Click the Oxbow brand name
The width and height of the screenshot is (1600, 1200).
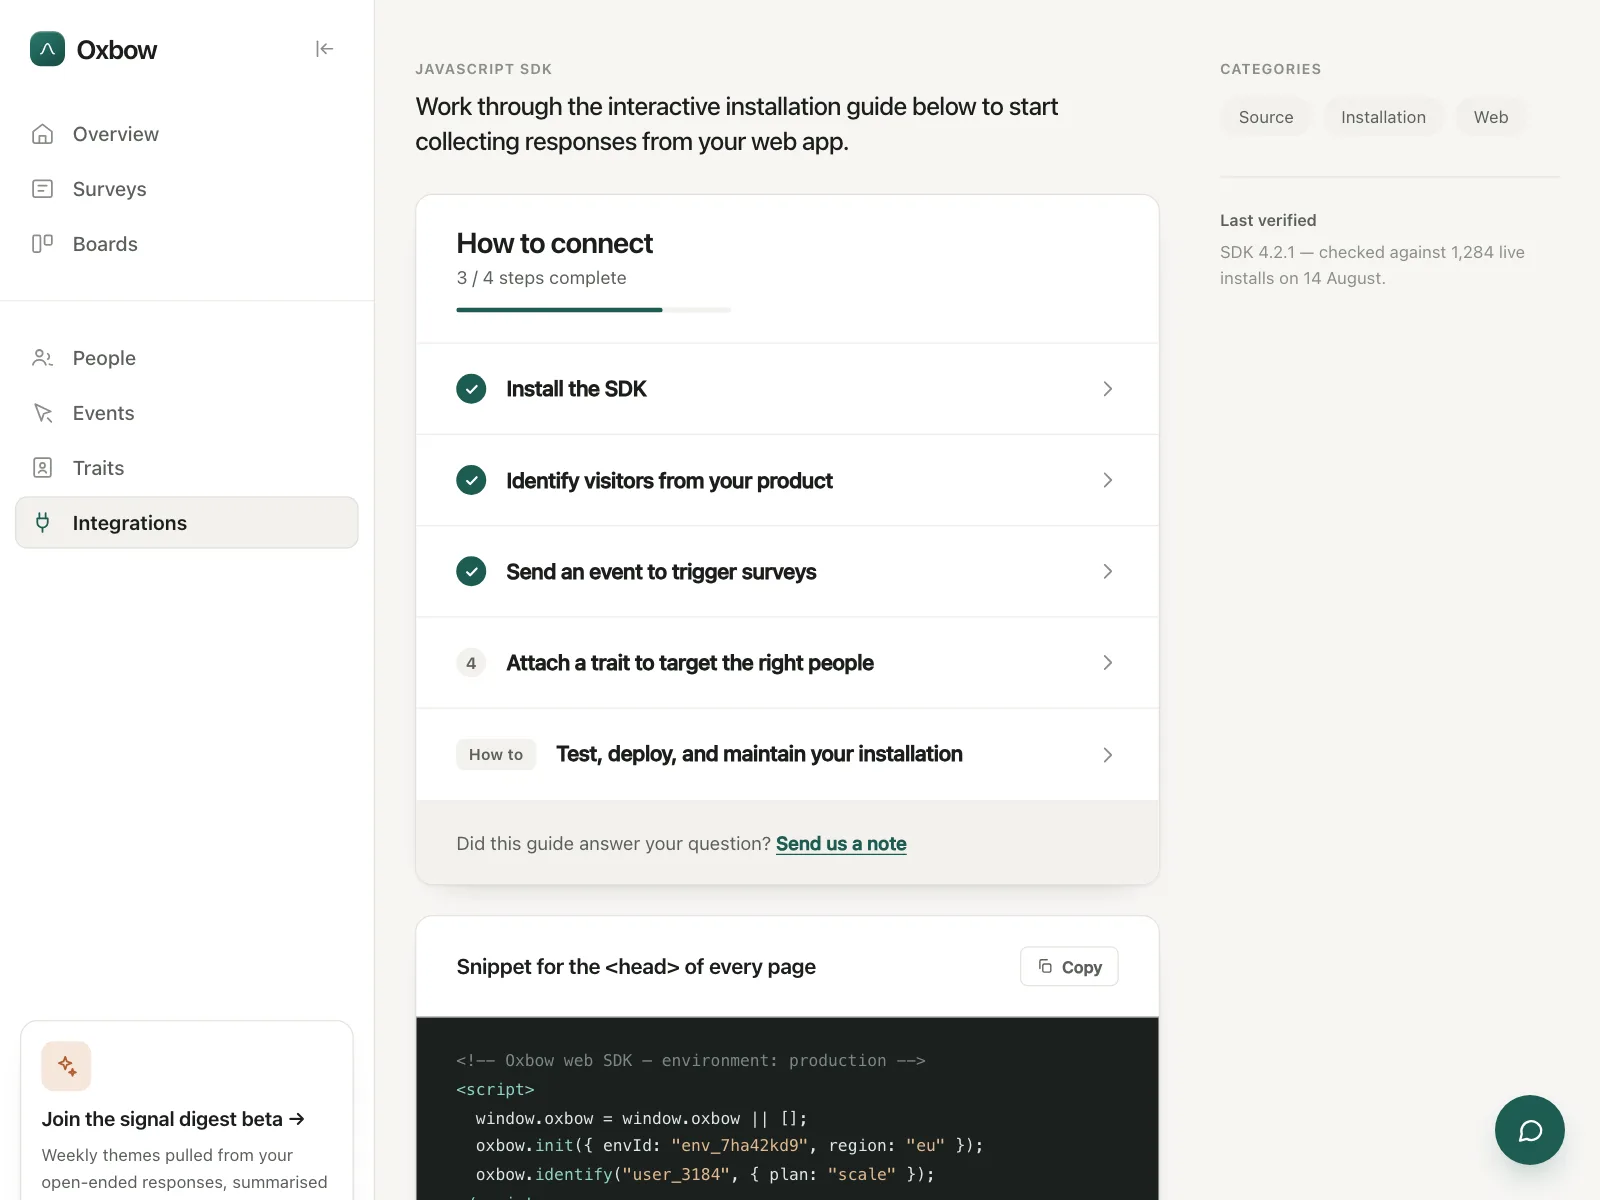[x=117, y=50]
